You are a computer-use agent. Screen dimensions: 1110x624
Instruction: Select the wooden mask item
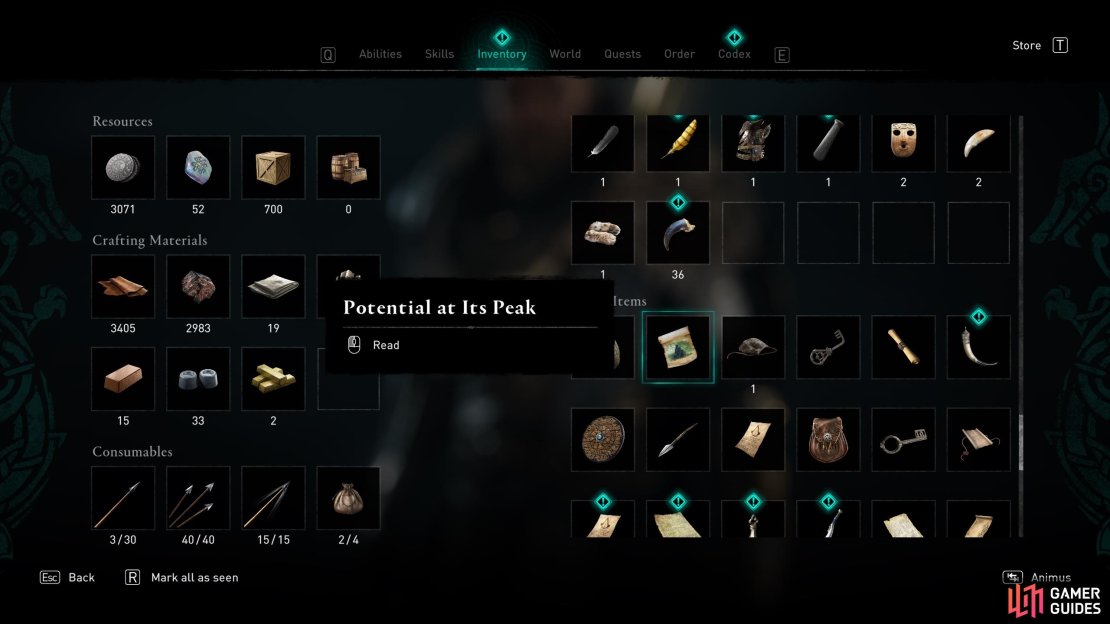point(903,142)
